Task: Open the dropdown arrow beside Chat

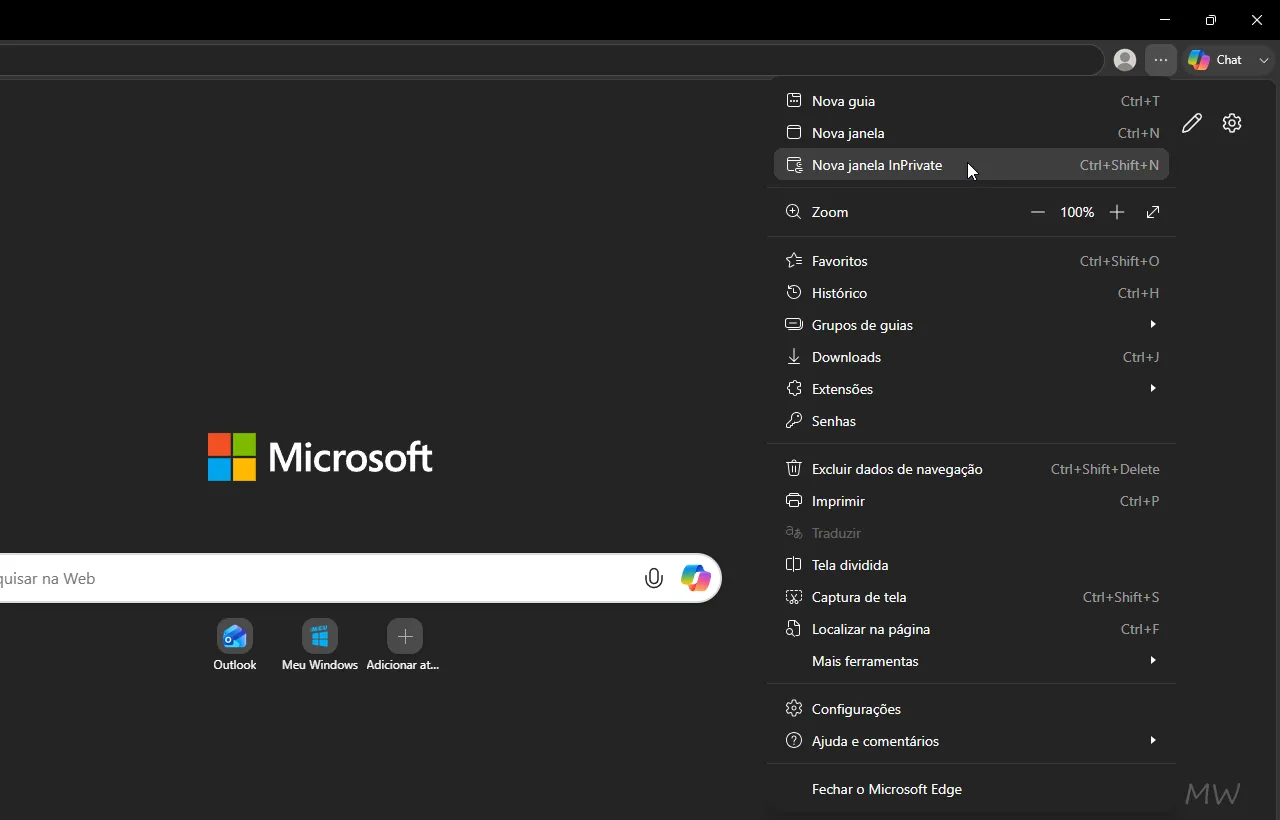Action: [x=1264, y=60]
